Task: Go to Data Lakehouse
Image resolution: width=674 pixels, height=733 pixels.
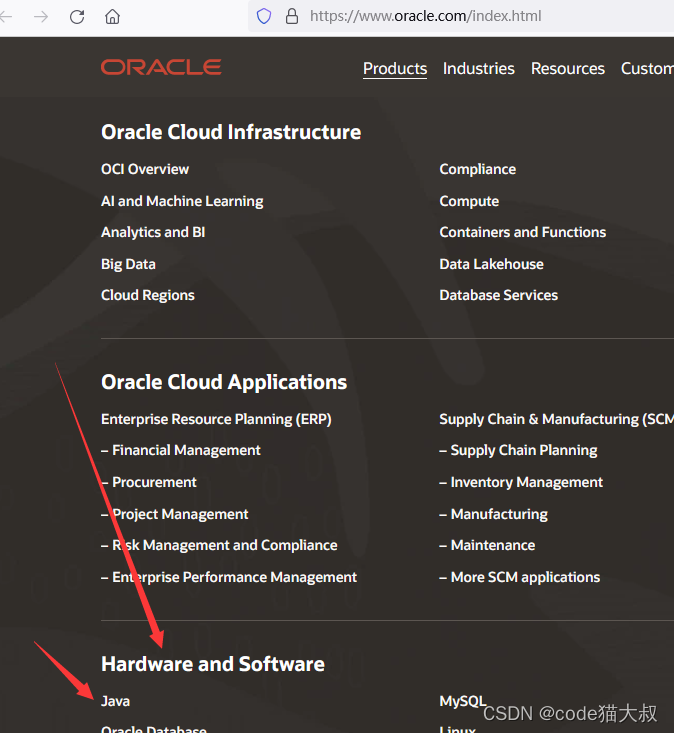Action: pos(492,264)
